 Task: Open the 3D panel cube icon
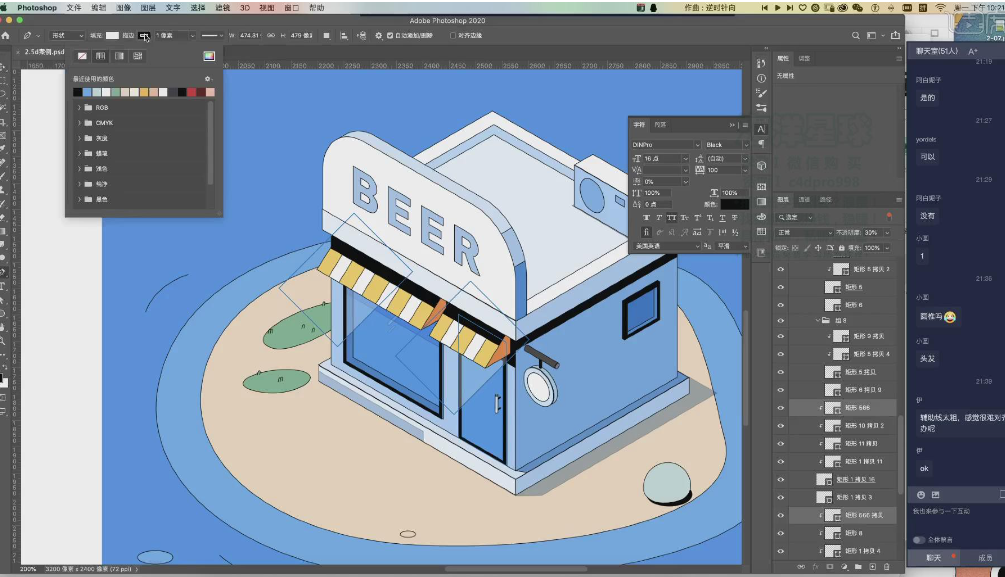point(761,166)
